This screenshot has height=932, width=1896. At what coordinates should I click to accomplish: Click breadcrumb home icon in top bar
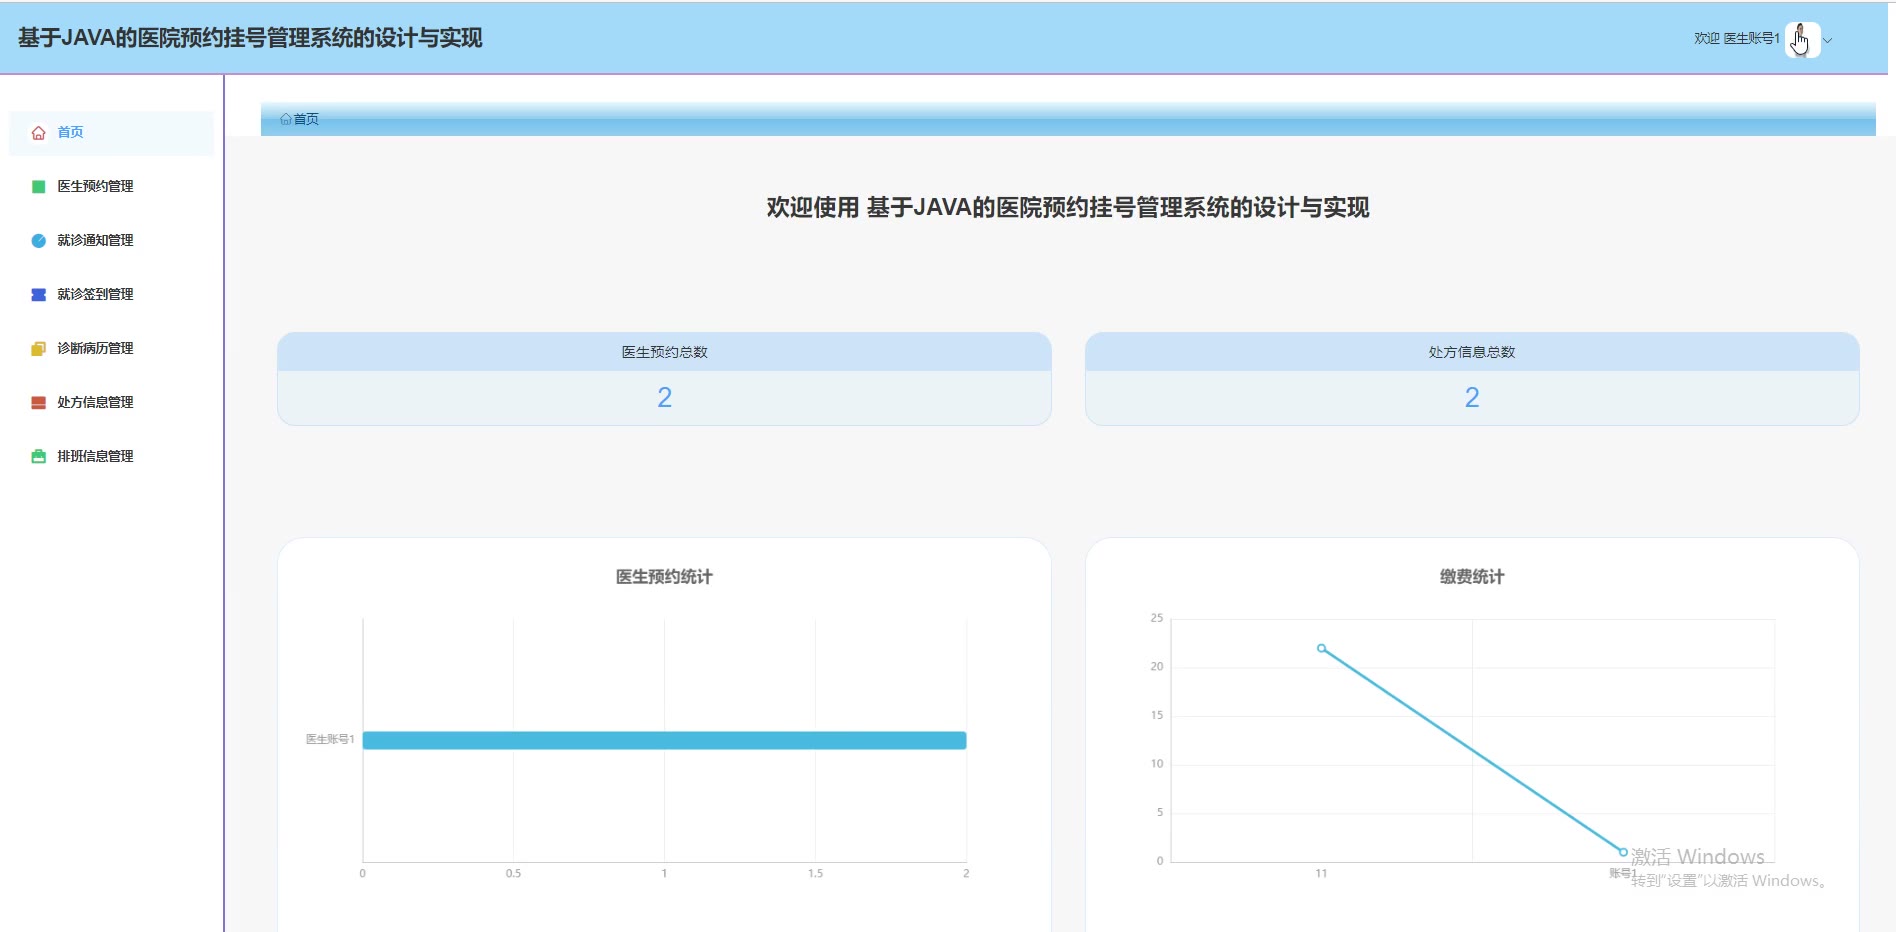point(286,119)
